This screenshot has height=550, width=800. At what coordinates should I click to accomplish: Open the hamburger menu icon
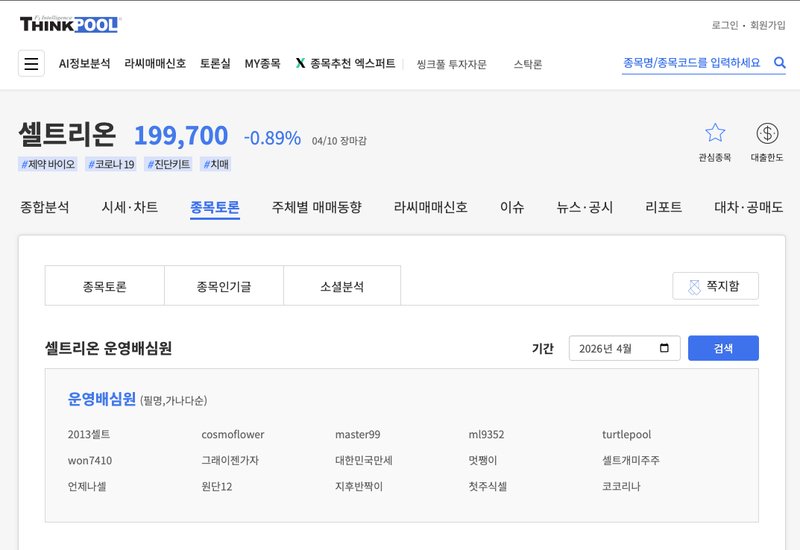31,63
